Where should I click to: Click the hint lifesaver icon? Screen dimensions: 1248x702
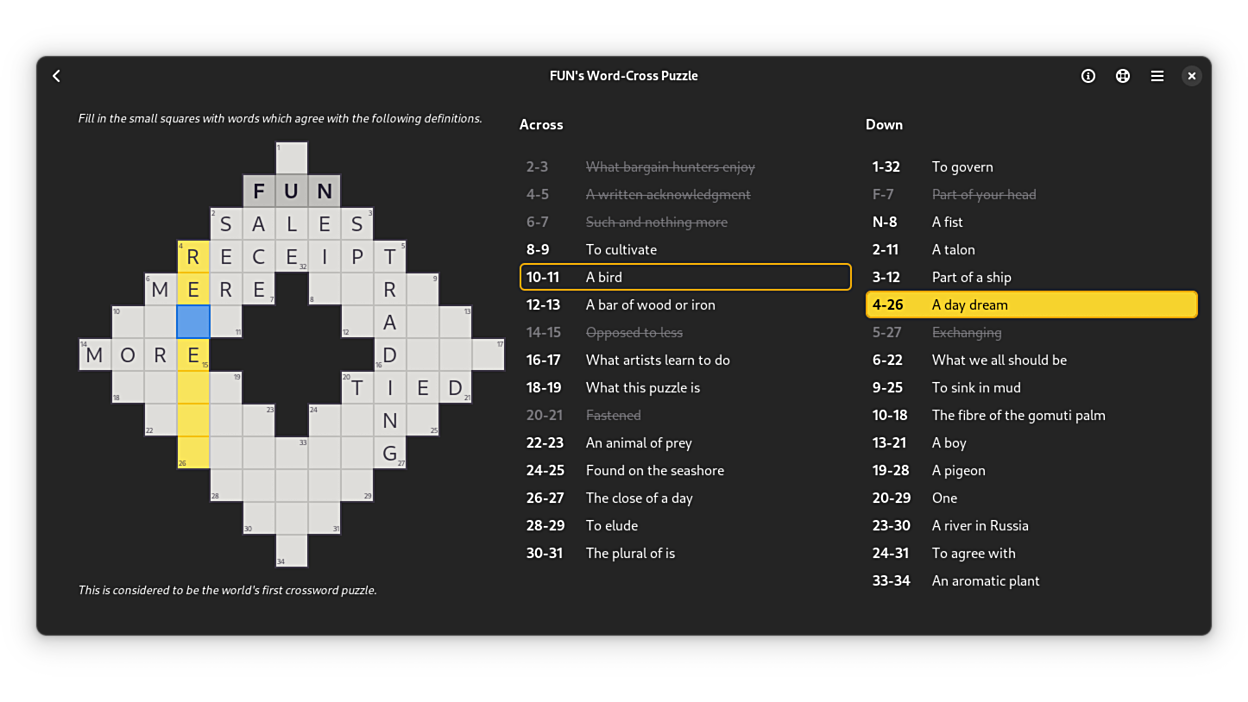(x=1123, y=76)
